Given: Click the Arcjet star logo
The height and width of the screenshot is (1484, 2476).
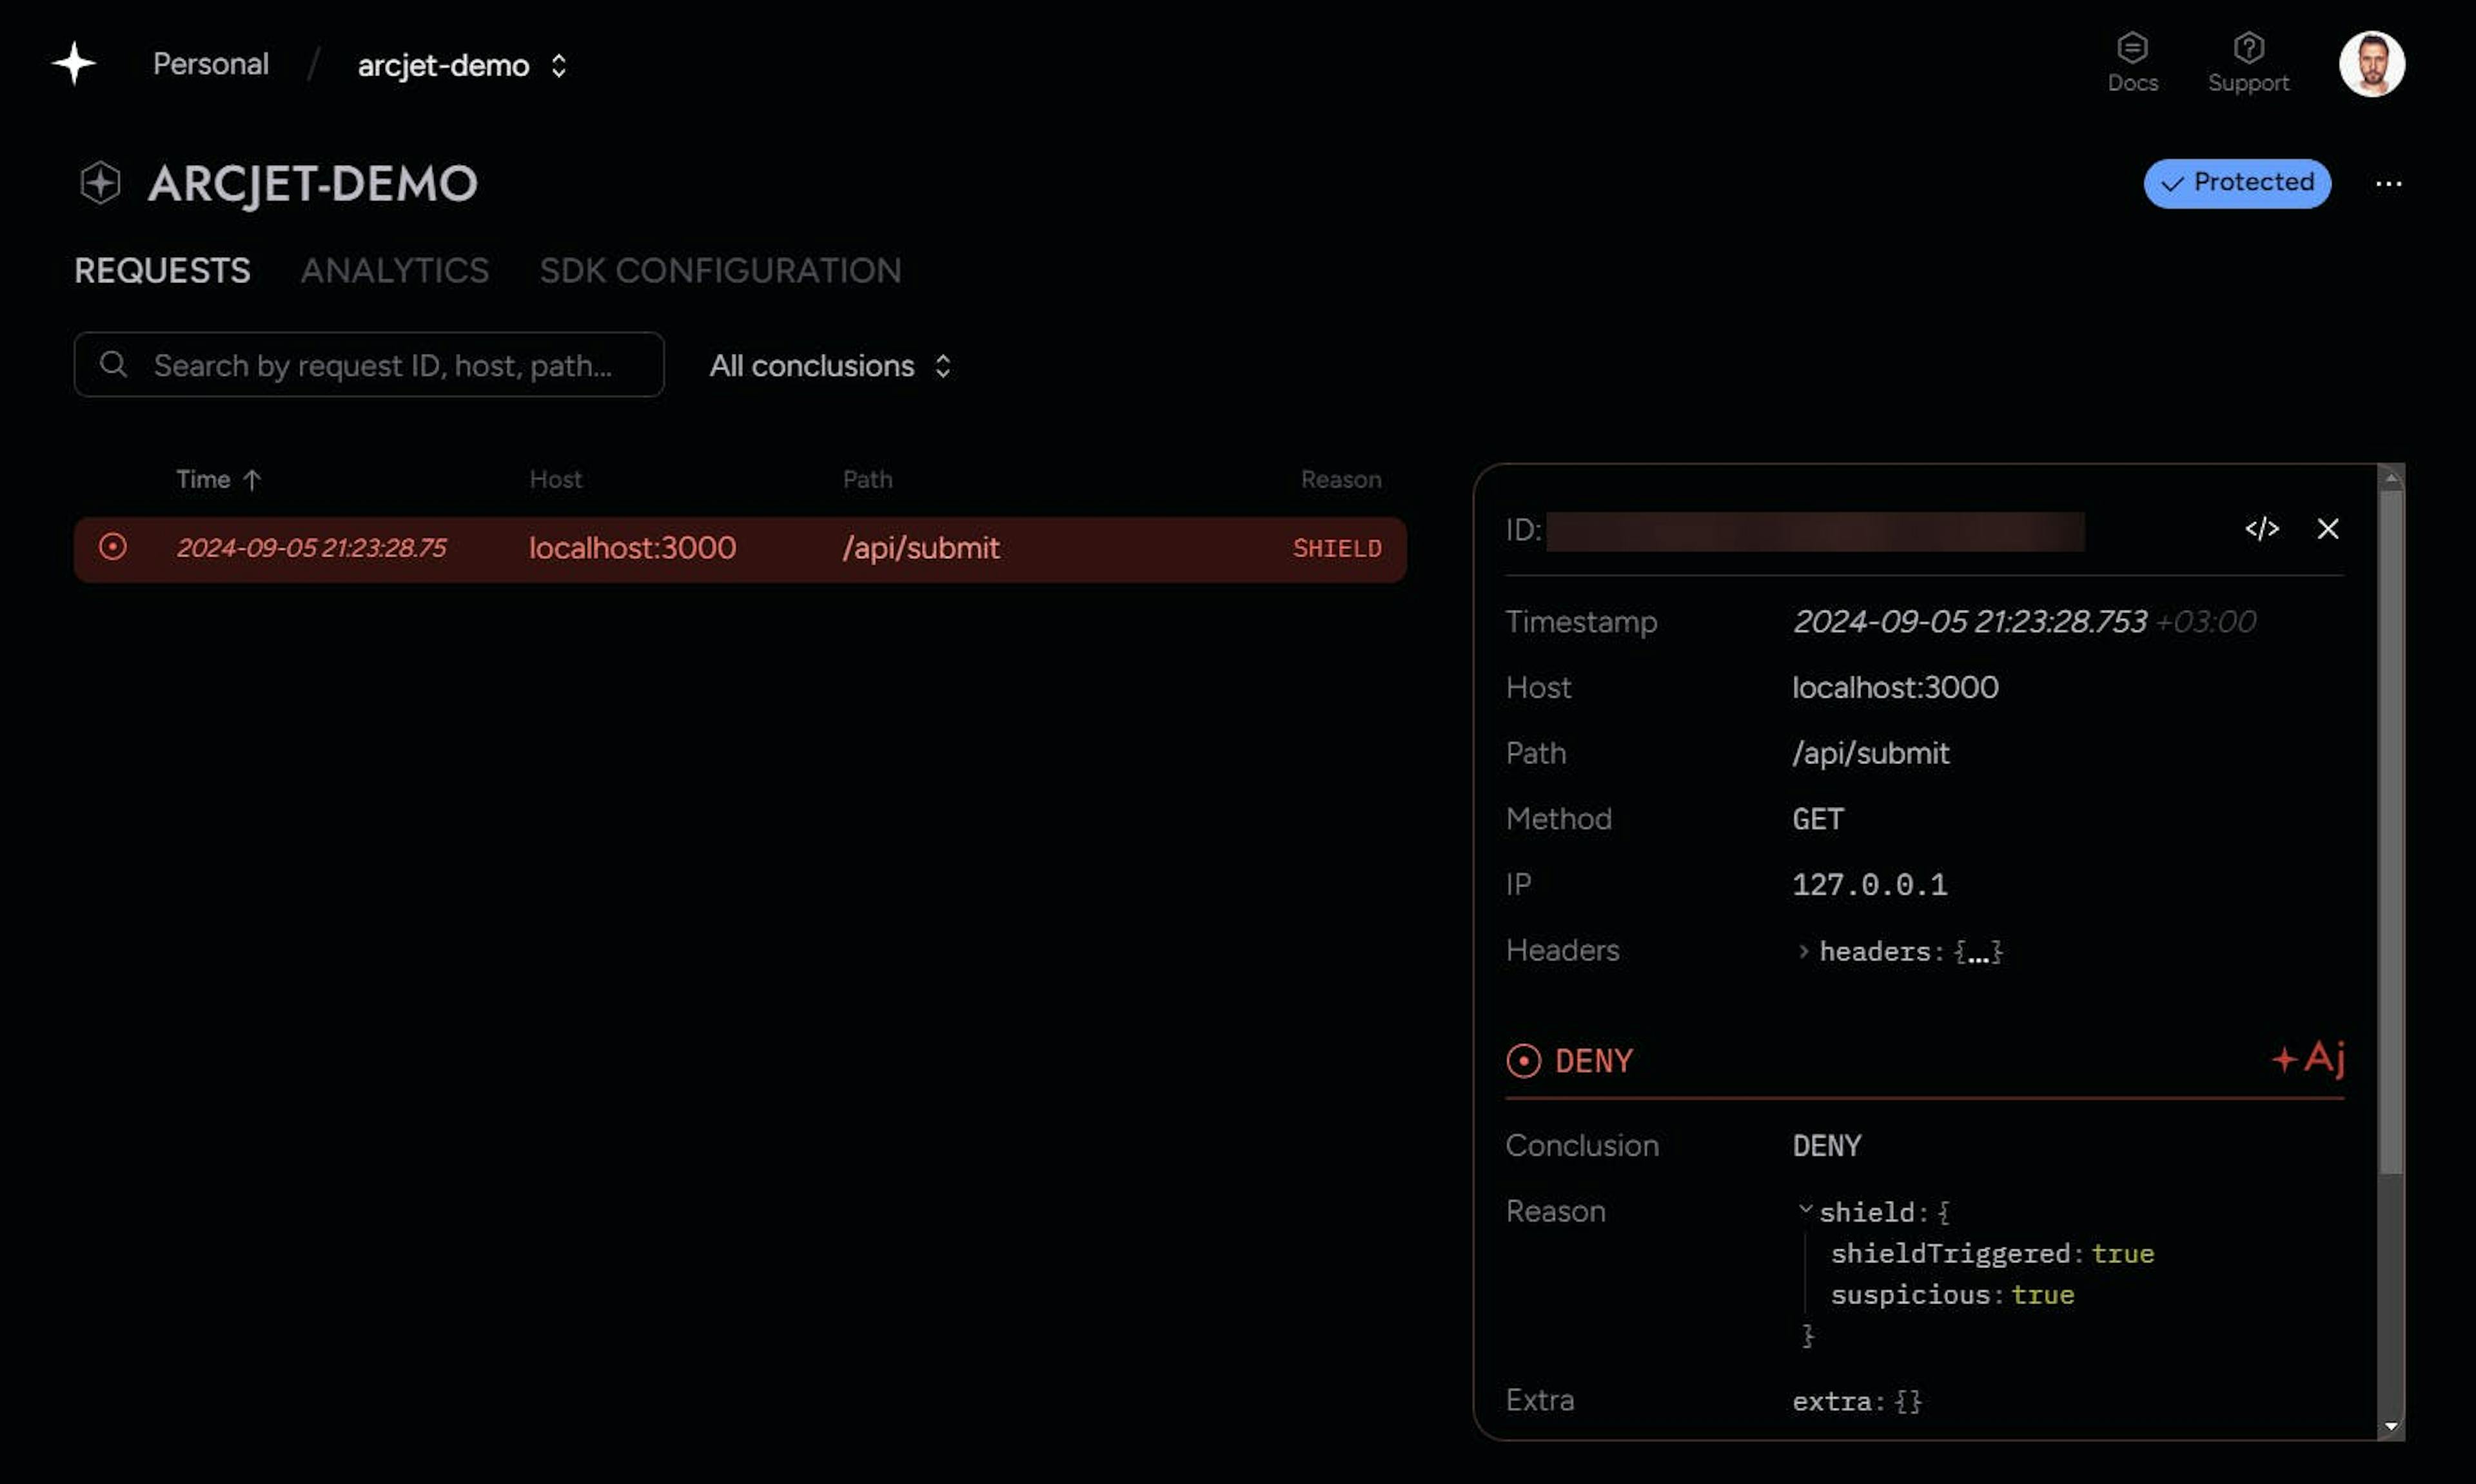Looking at the screenshot, I should tap(74, 64).
